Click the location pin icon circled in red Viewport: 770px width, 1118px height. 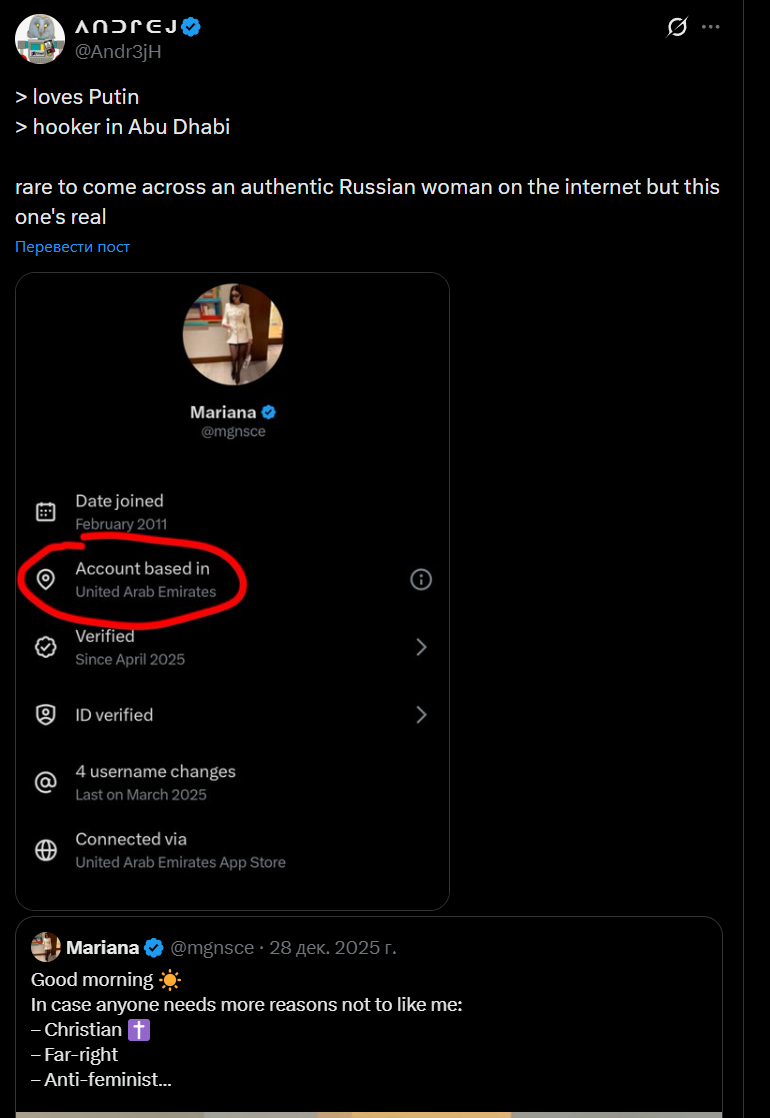coord(46,579)
